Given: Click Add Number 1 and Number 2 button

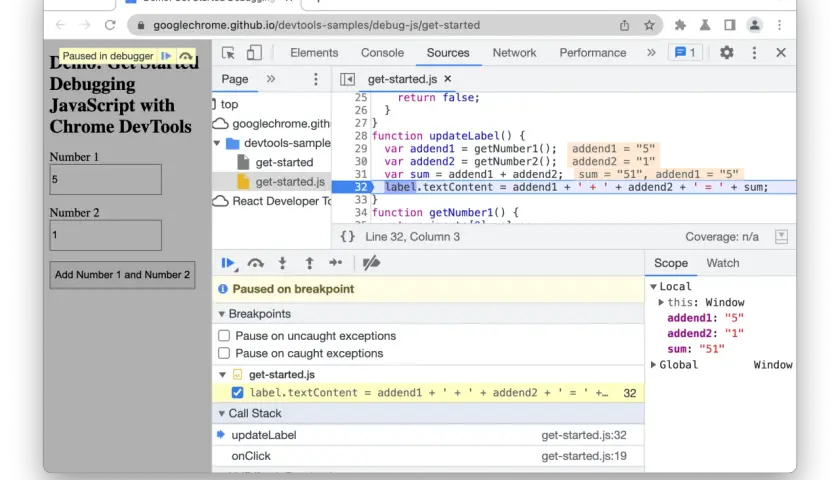Looking at the screenshot, I should click(122, 275).
